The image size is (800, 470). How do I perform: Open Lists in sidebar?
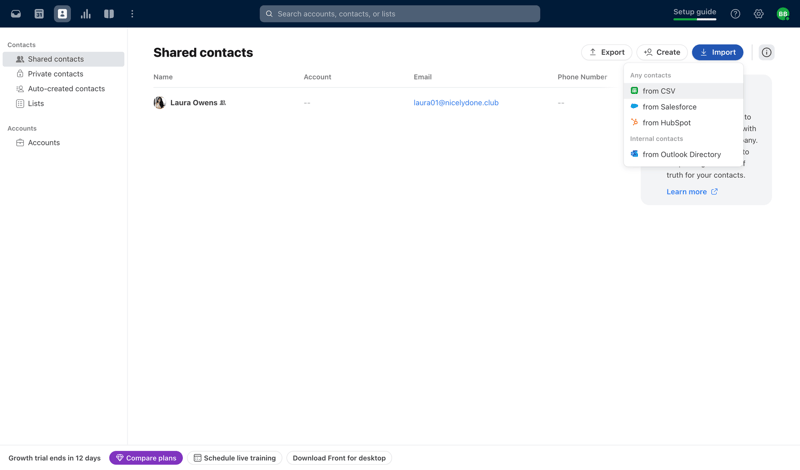63,104
